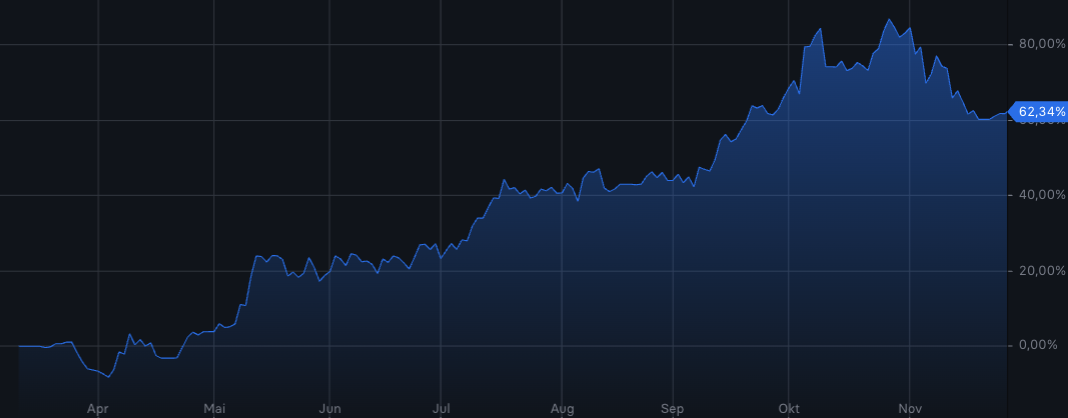
Task: Click the line where it crosses the Sep gridline
Action: [x=673, y=180]
